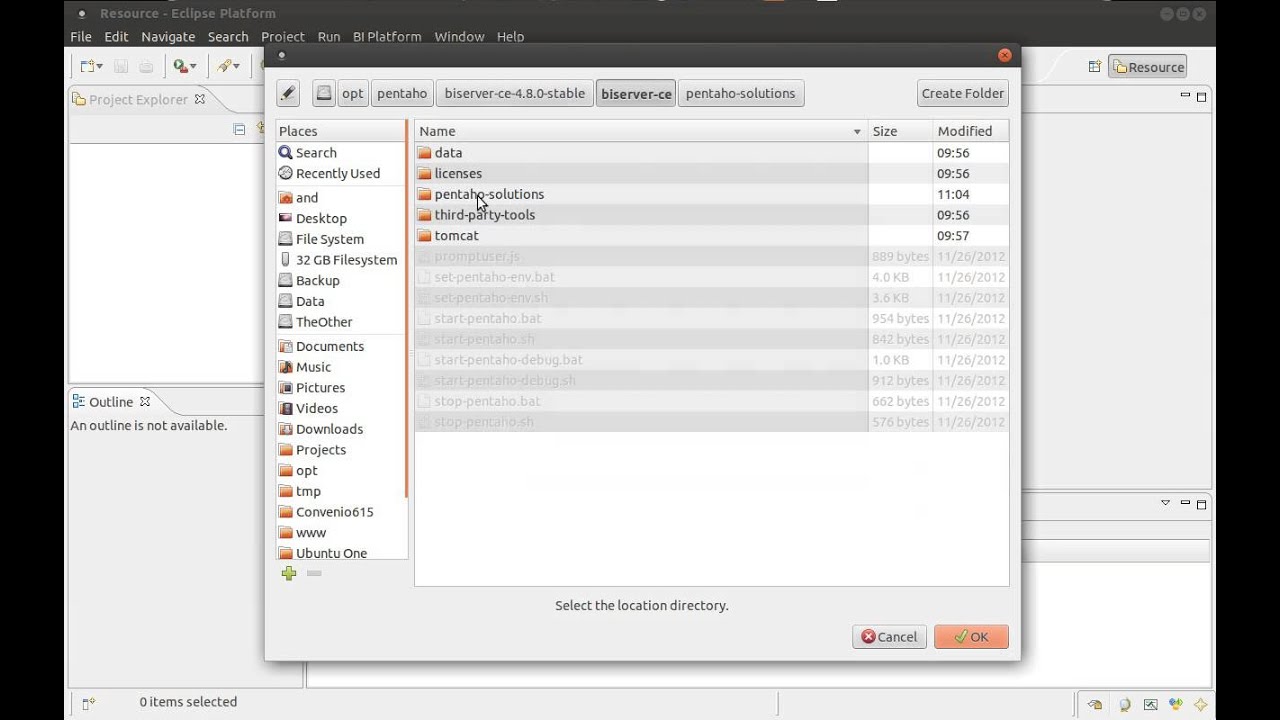Click the pencil type-a-location button
The width and height of the screenshot is (1280, 720).
288,93
